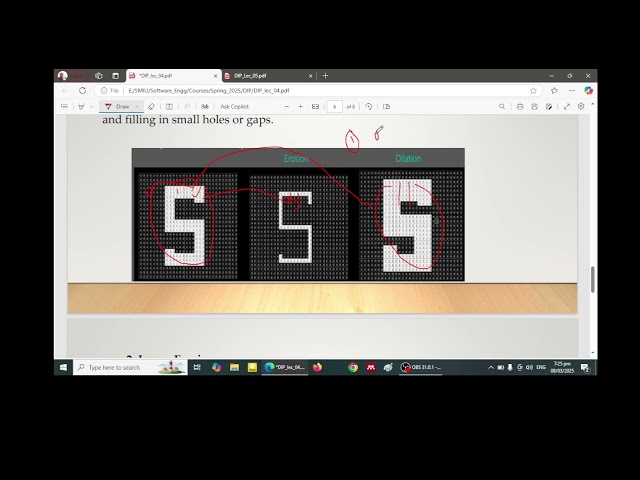Activate the Draw tool

coord(117,107)
